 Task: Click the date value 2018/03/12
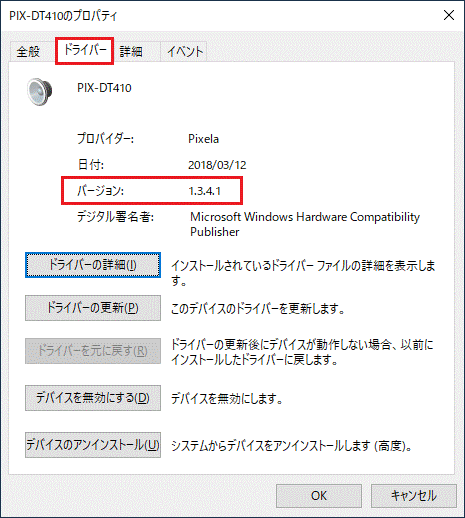point(217,165)
